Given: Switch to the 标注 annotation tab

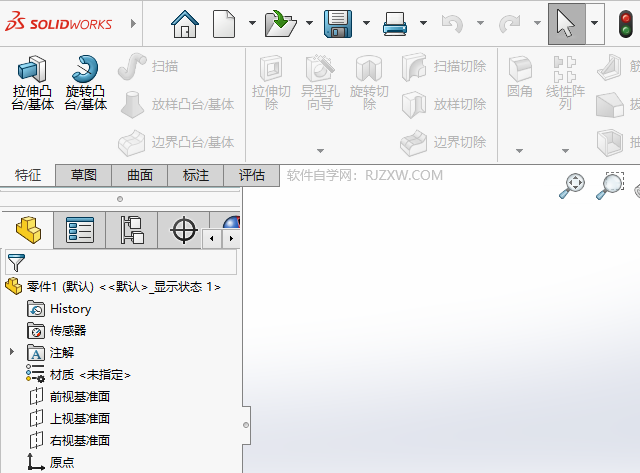Looking at the screenshot, I should coord(196,175).
